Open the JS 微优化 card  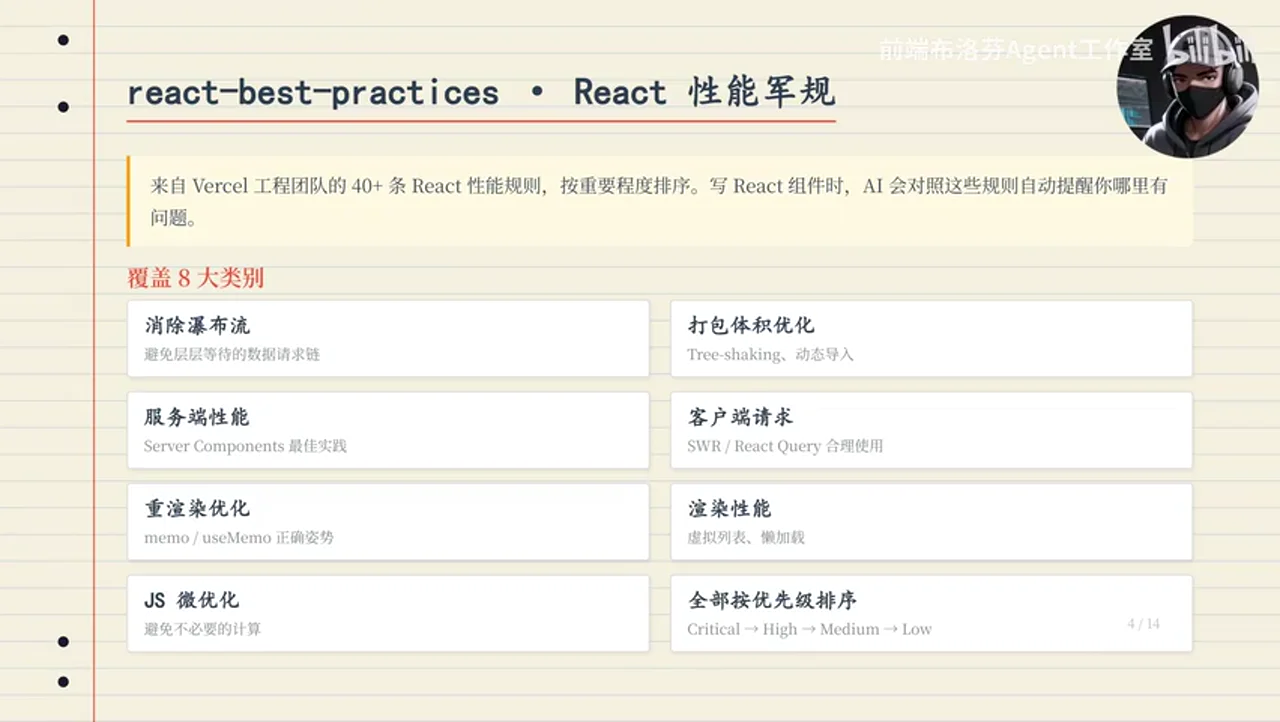click(x=388, y=613)
